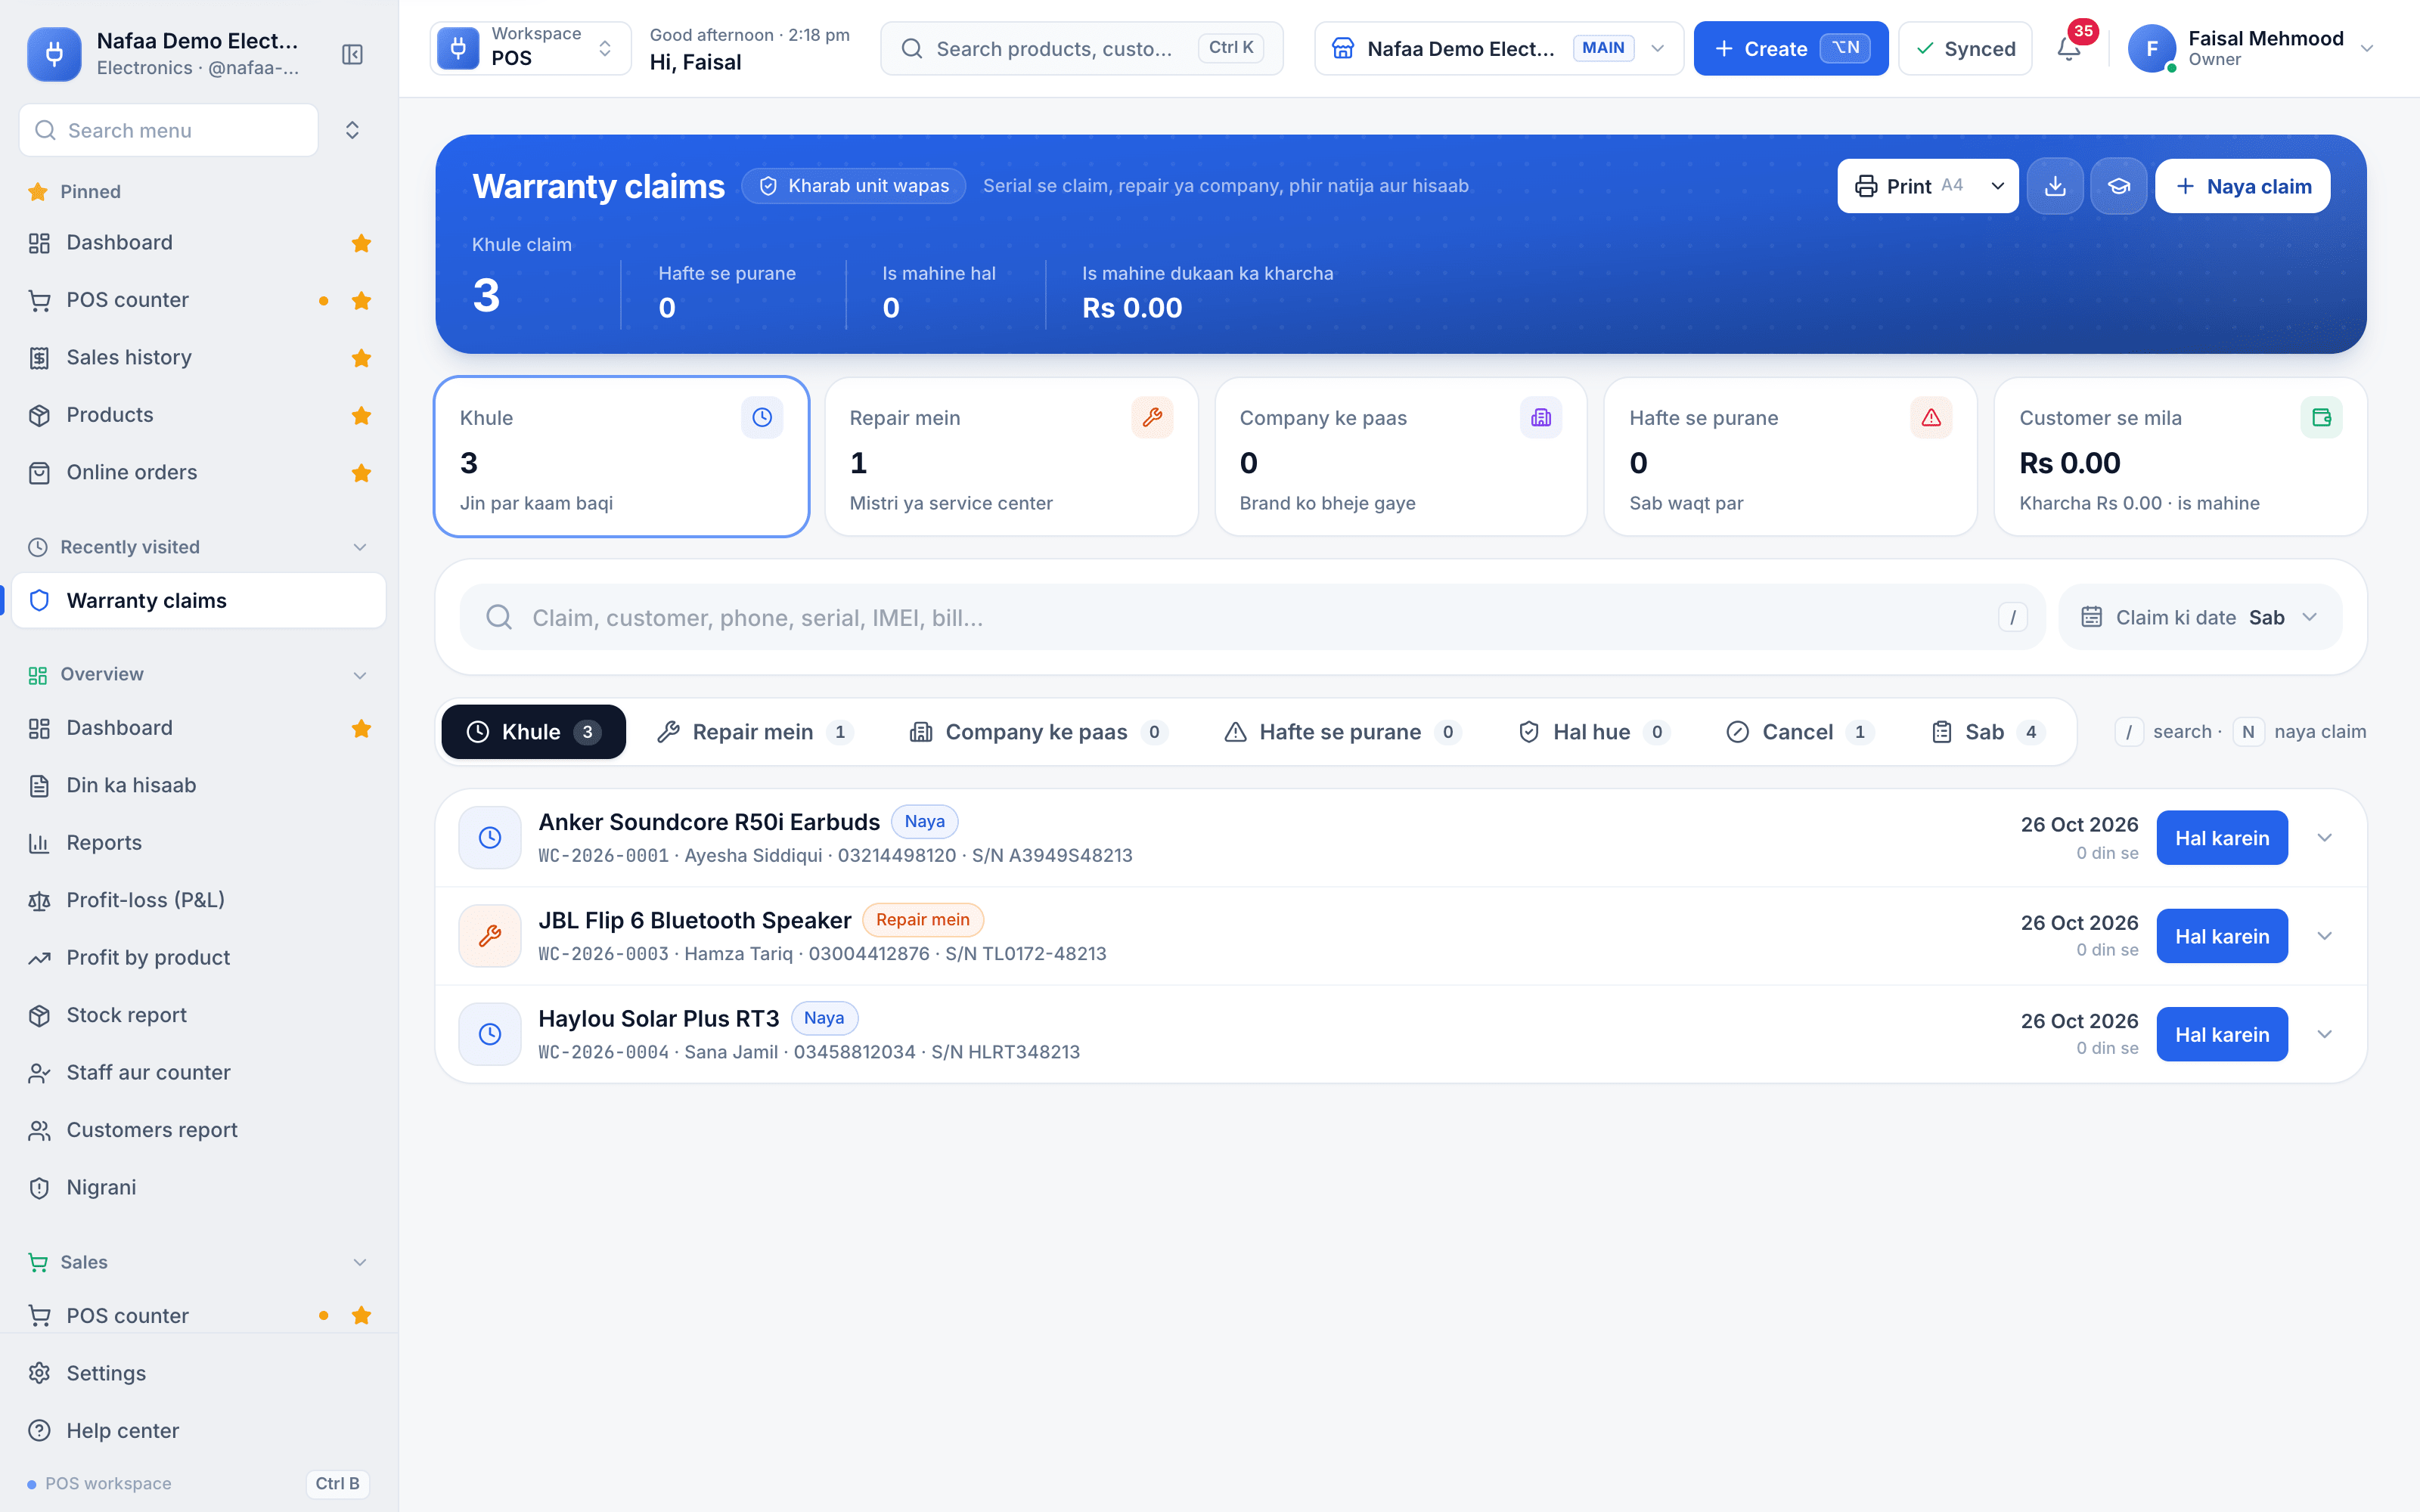This screenshot has height=1512, width=2420.
Task: Click clock icon on Anker Soundcore row
Action: [490, 838]
